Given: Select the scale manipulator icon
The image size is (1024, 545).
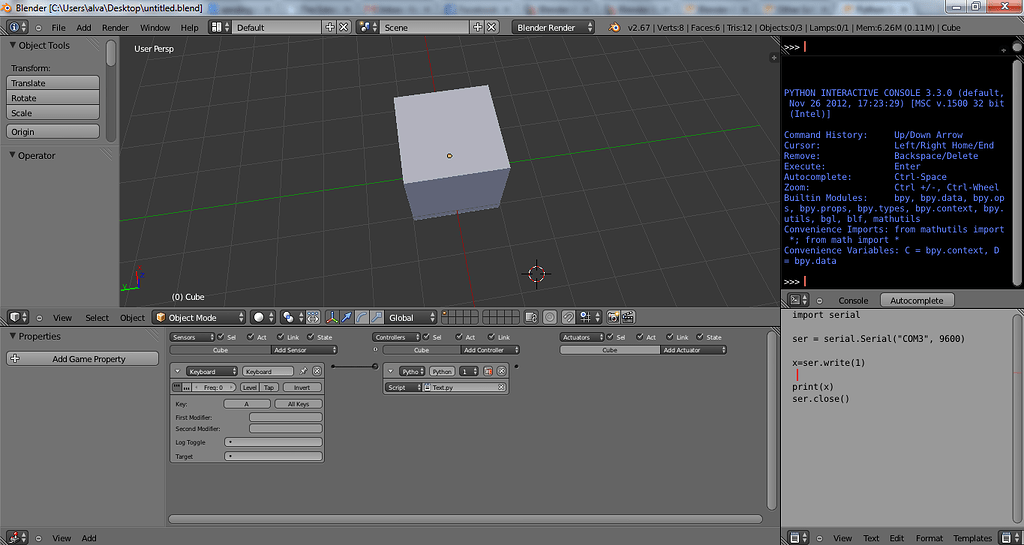Looking at the screenshot, I should (377, 317).
